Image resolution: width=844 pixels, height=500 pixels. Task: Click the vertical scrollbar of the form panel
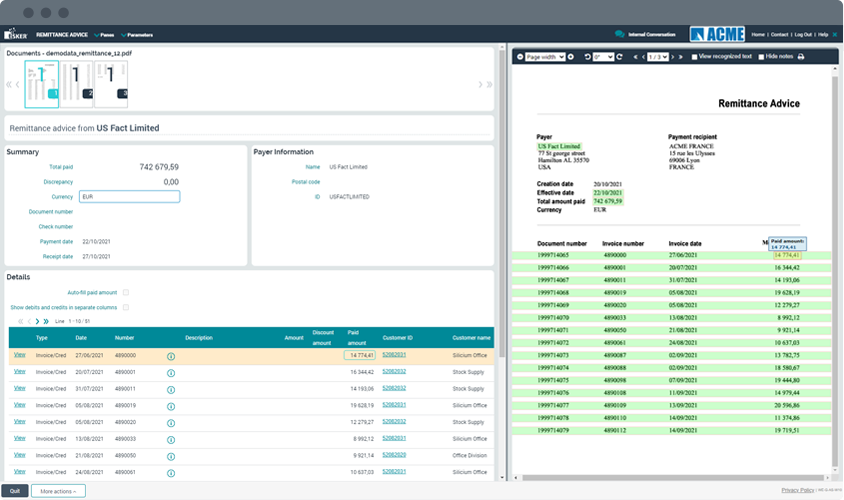pos(502,205)
